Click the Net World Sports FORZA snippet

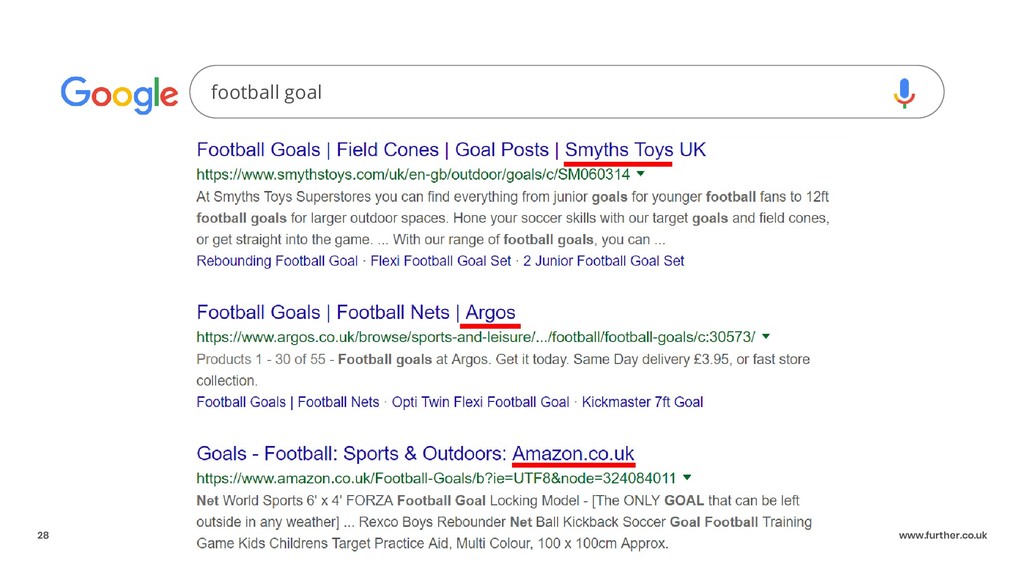pyautogui.click(x=504, y=522)
